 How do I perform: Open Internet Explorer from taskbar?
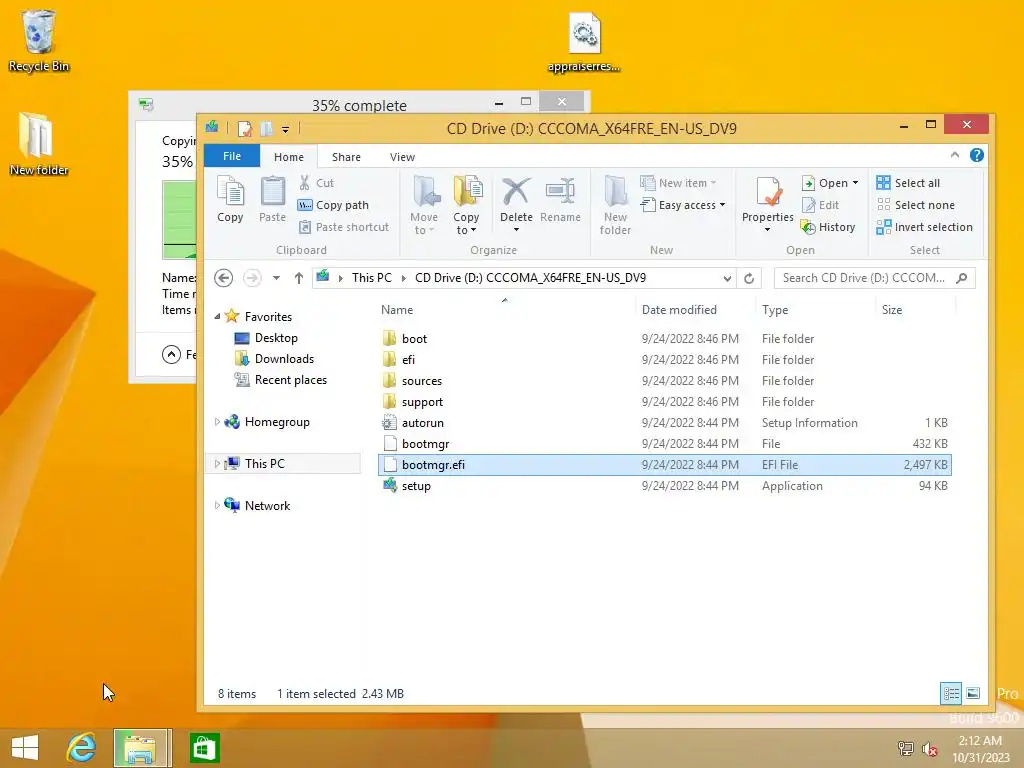click(82, 748)
